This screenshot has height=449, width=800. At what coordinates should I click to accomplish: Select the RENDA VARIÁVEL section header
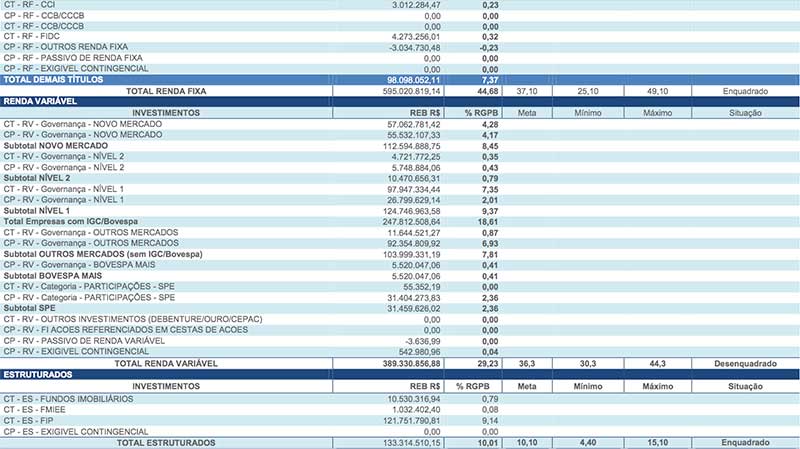pyautogui.click(x=38, y=102)
